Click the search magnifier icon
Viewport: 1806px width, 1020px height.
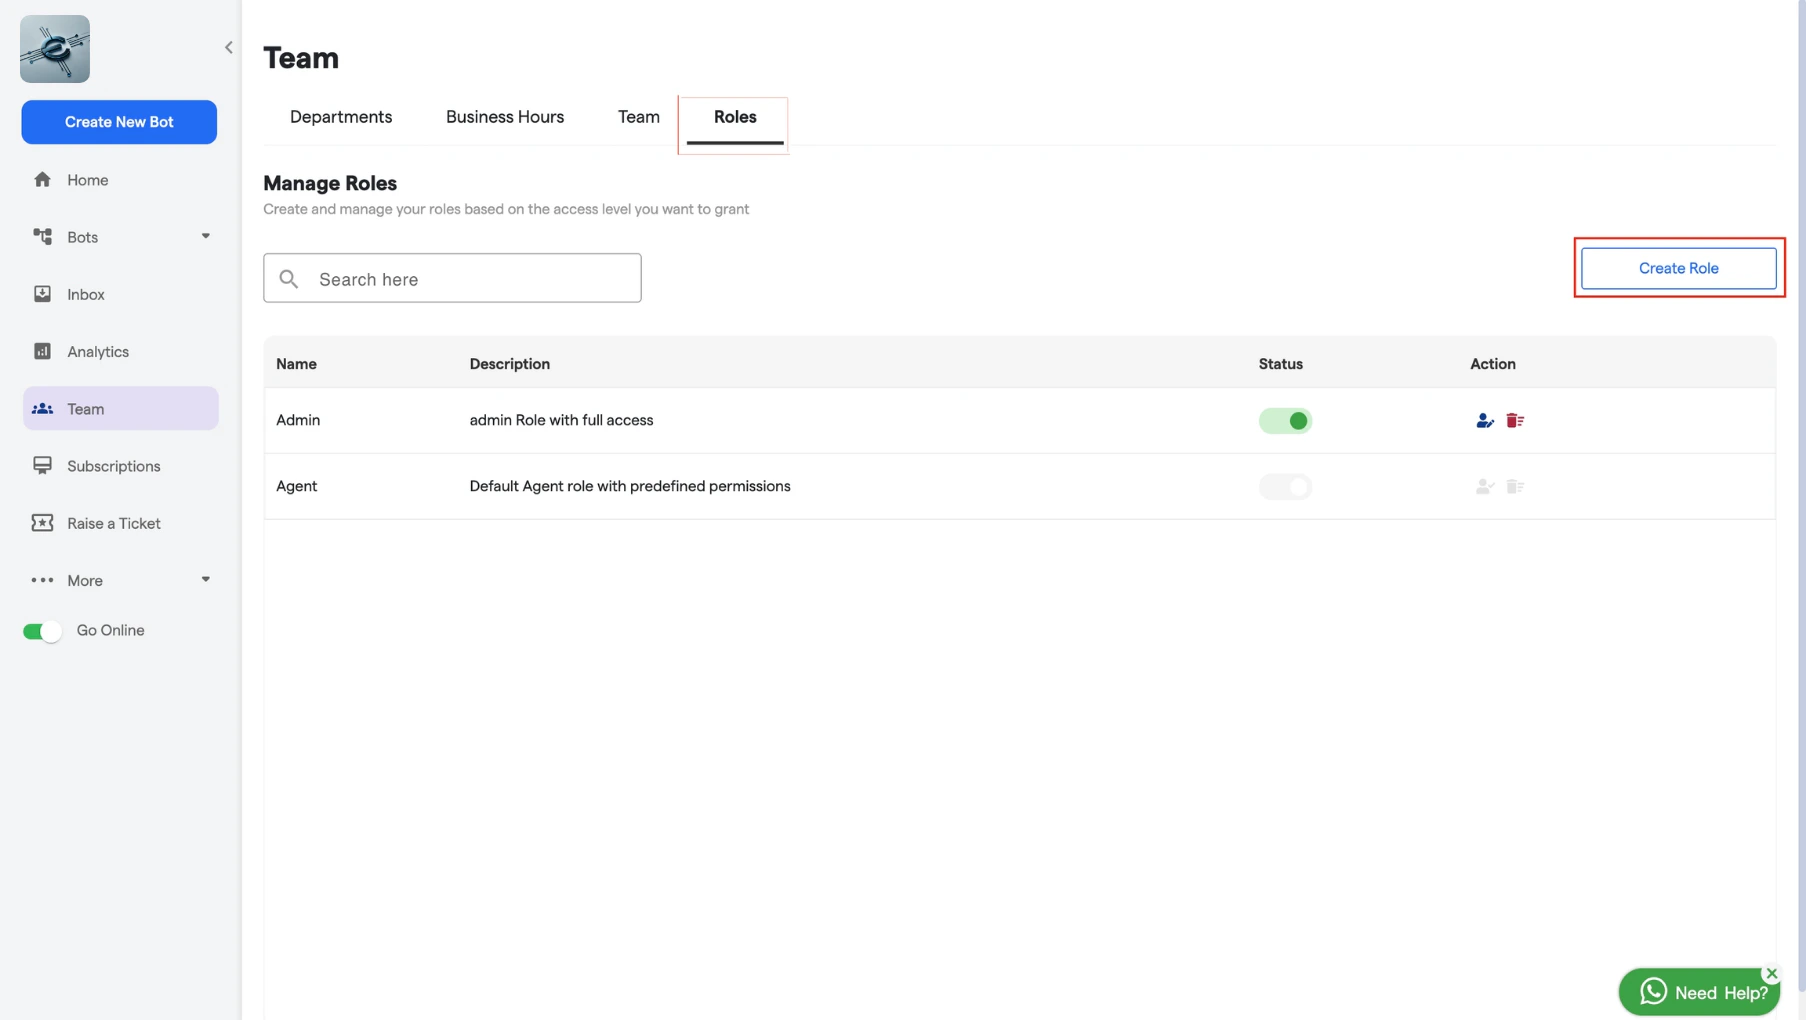(x=289, y=279)
